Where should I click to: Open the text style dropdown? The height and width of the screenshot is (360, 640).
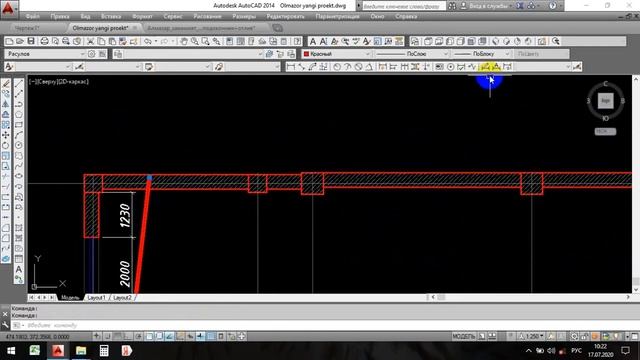pos(68,67)
